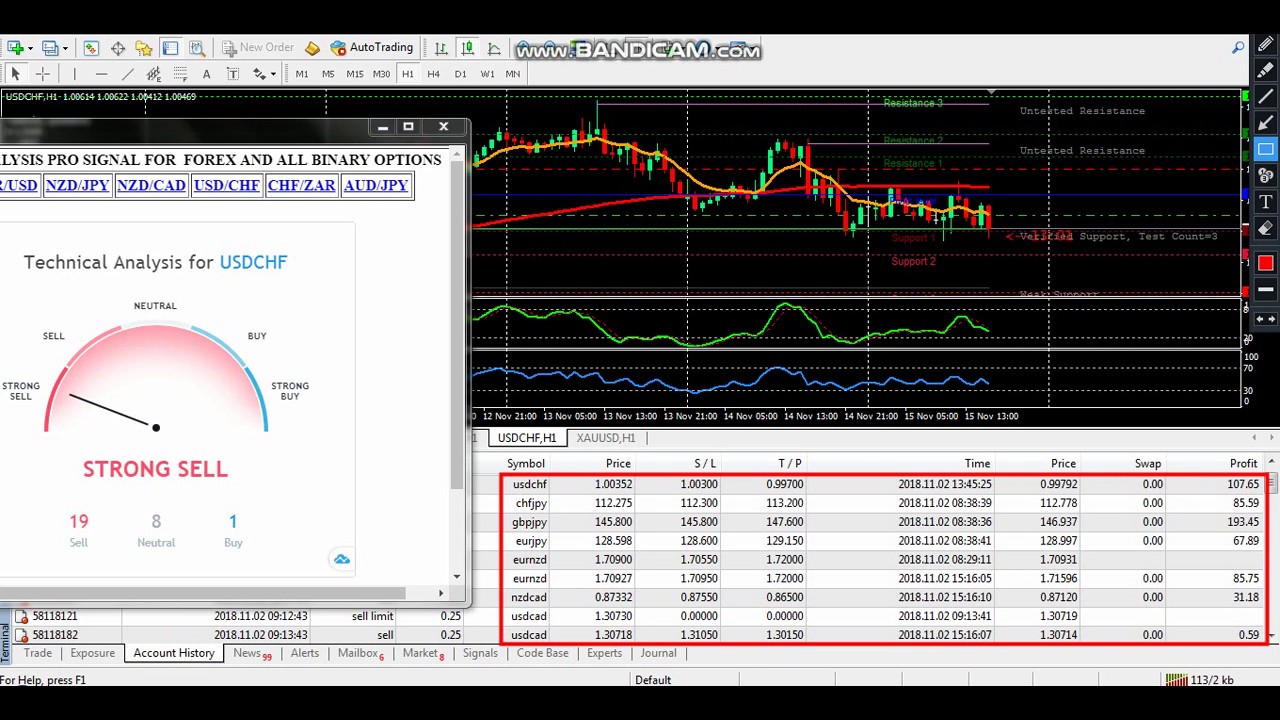Select Bandicam text 'T' tool
The image size is (1280, 720).
coord(1266,202)
